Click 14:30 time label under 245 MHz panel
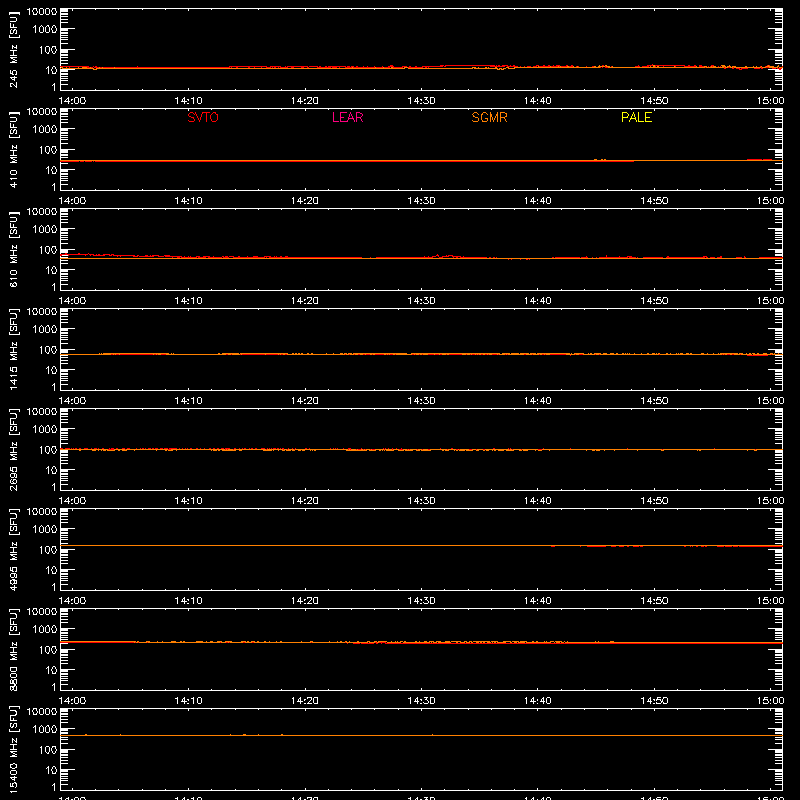The height and width of the screenshot is (800, 800). coord(421,101)
